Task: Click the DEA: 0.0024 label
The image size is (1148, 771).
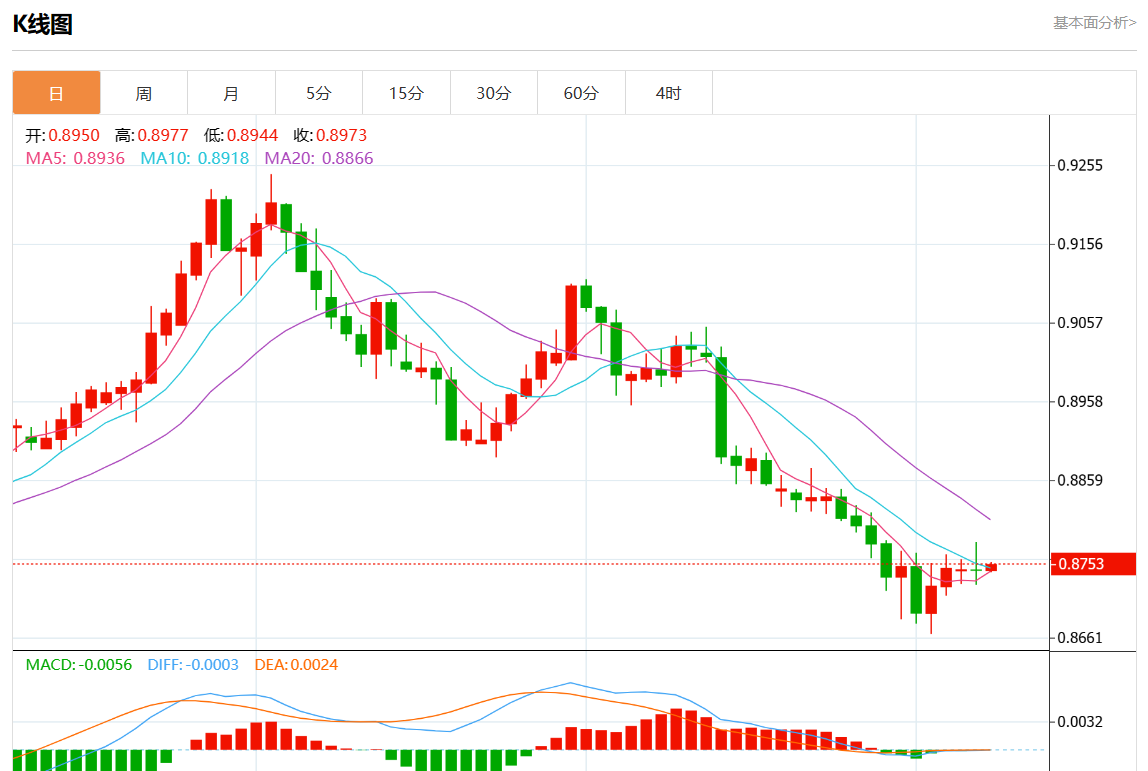Action: point(297,665)
